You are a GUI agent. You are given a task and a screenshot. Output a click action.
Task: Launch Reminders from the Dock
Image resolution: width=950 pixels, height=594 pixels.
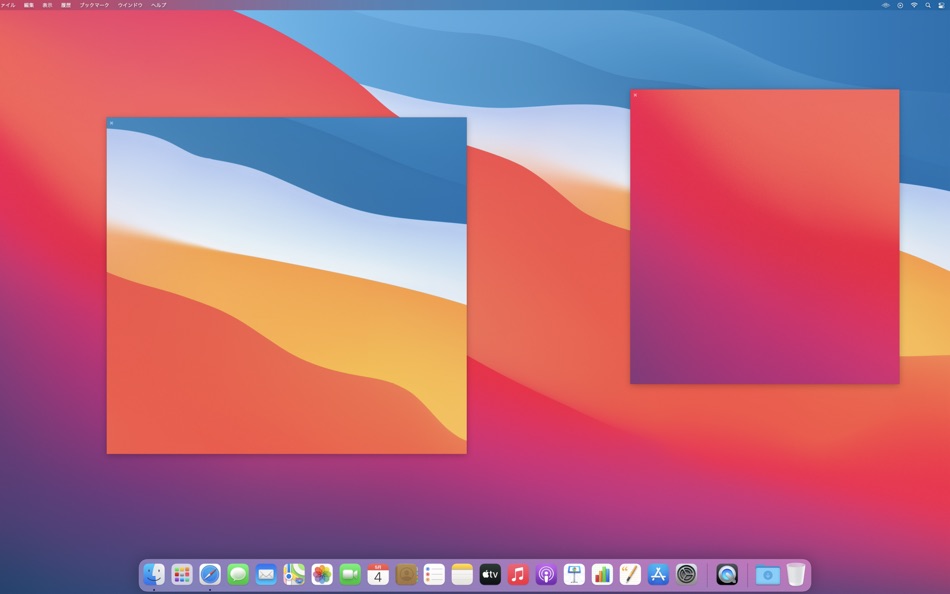coord(434,574)
